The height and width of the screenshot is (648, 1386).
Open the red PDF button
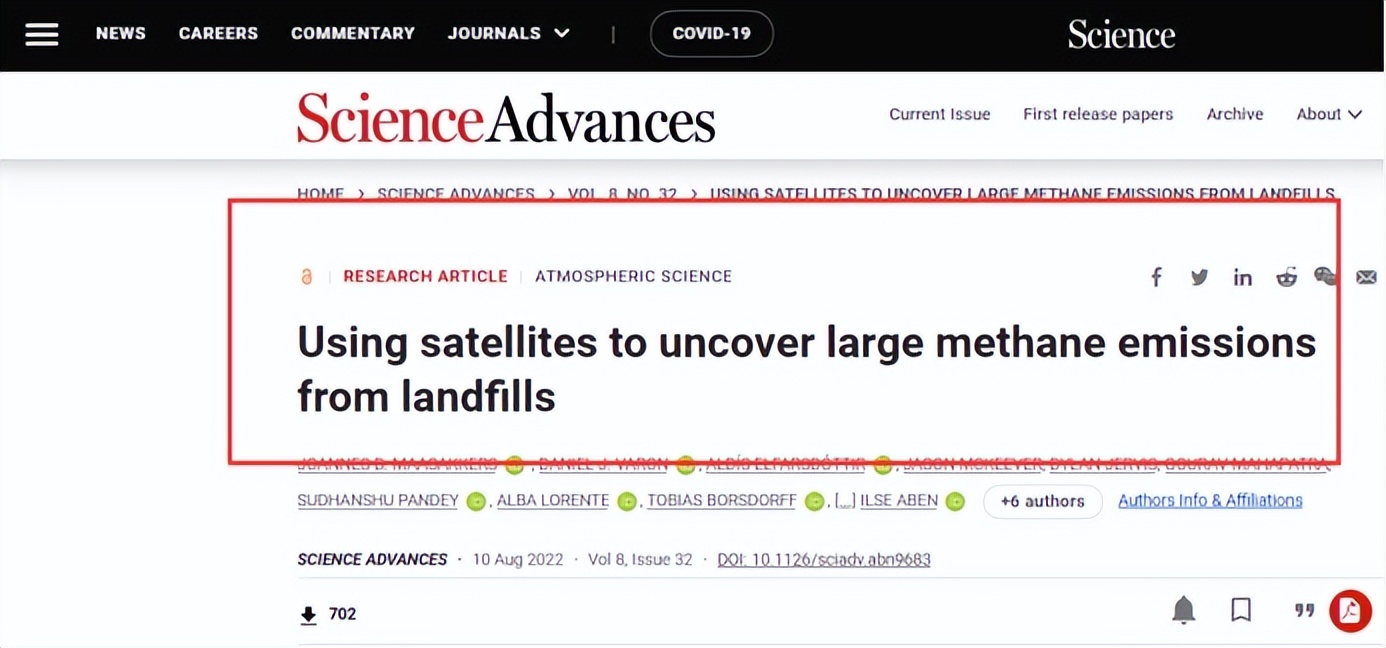tap(1350, 611)
